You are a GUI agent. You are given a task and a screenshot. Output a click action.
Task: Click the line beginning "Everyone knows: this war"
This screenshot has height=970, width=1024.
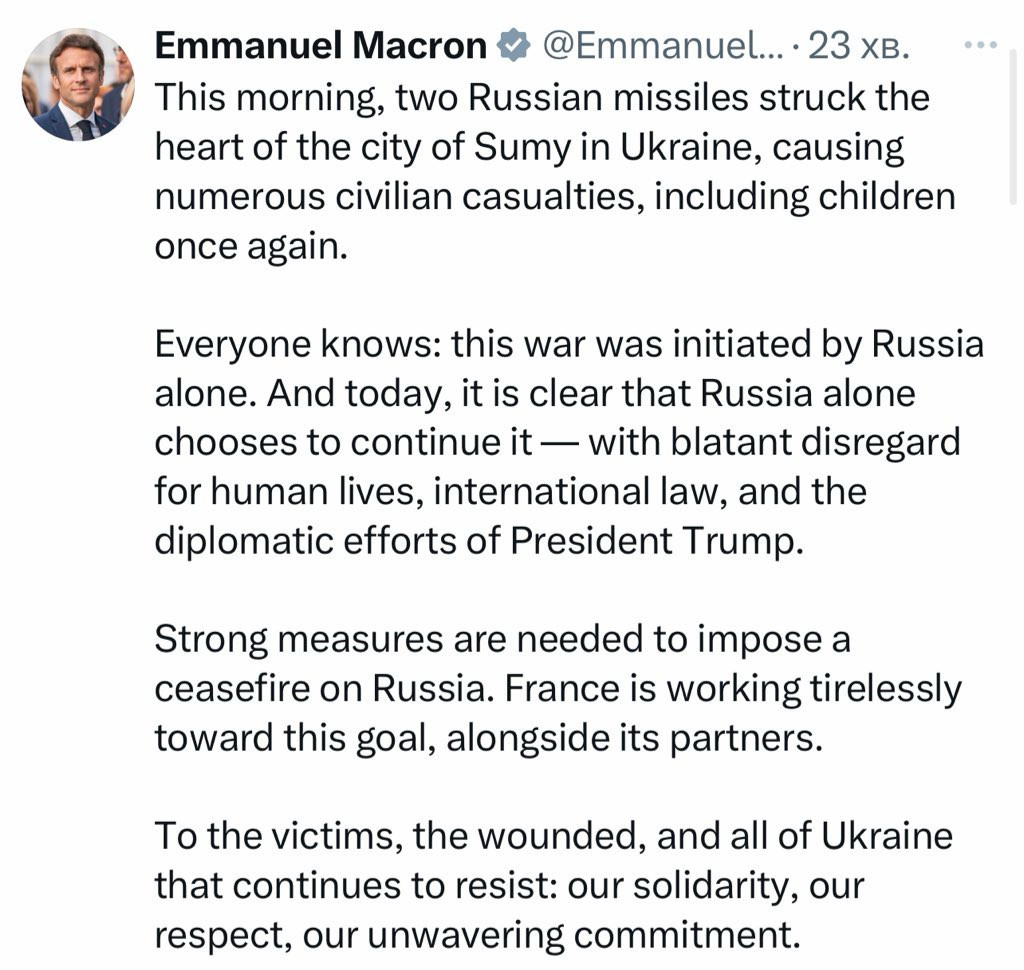pyautogui.click(x=569, y=344)
